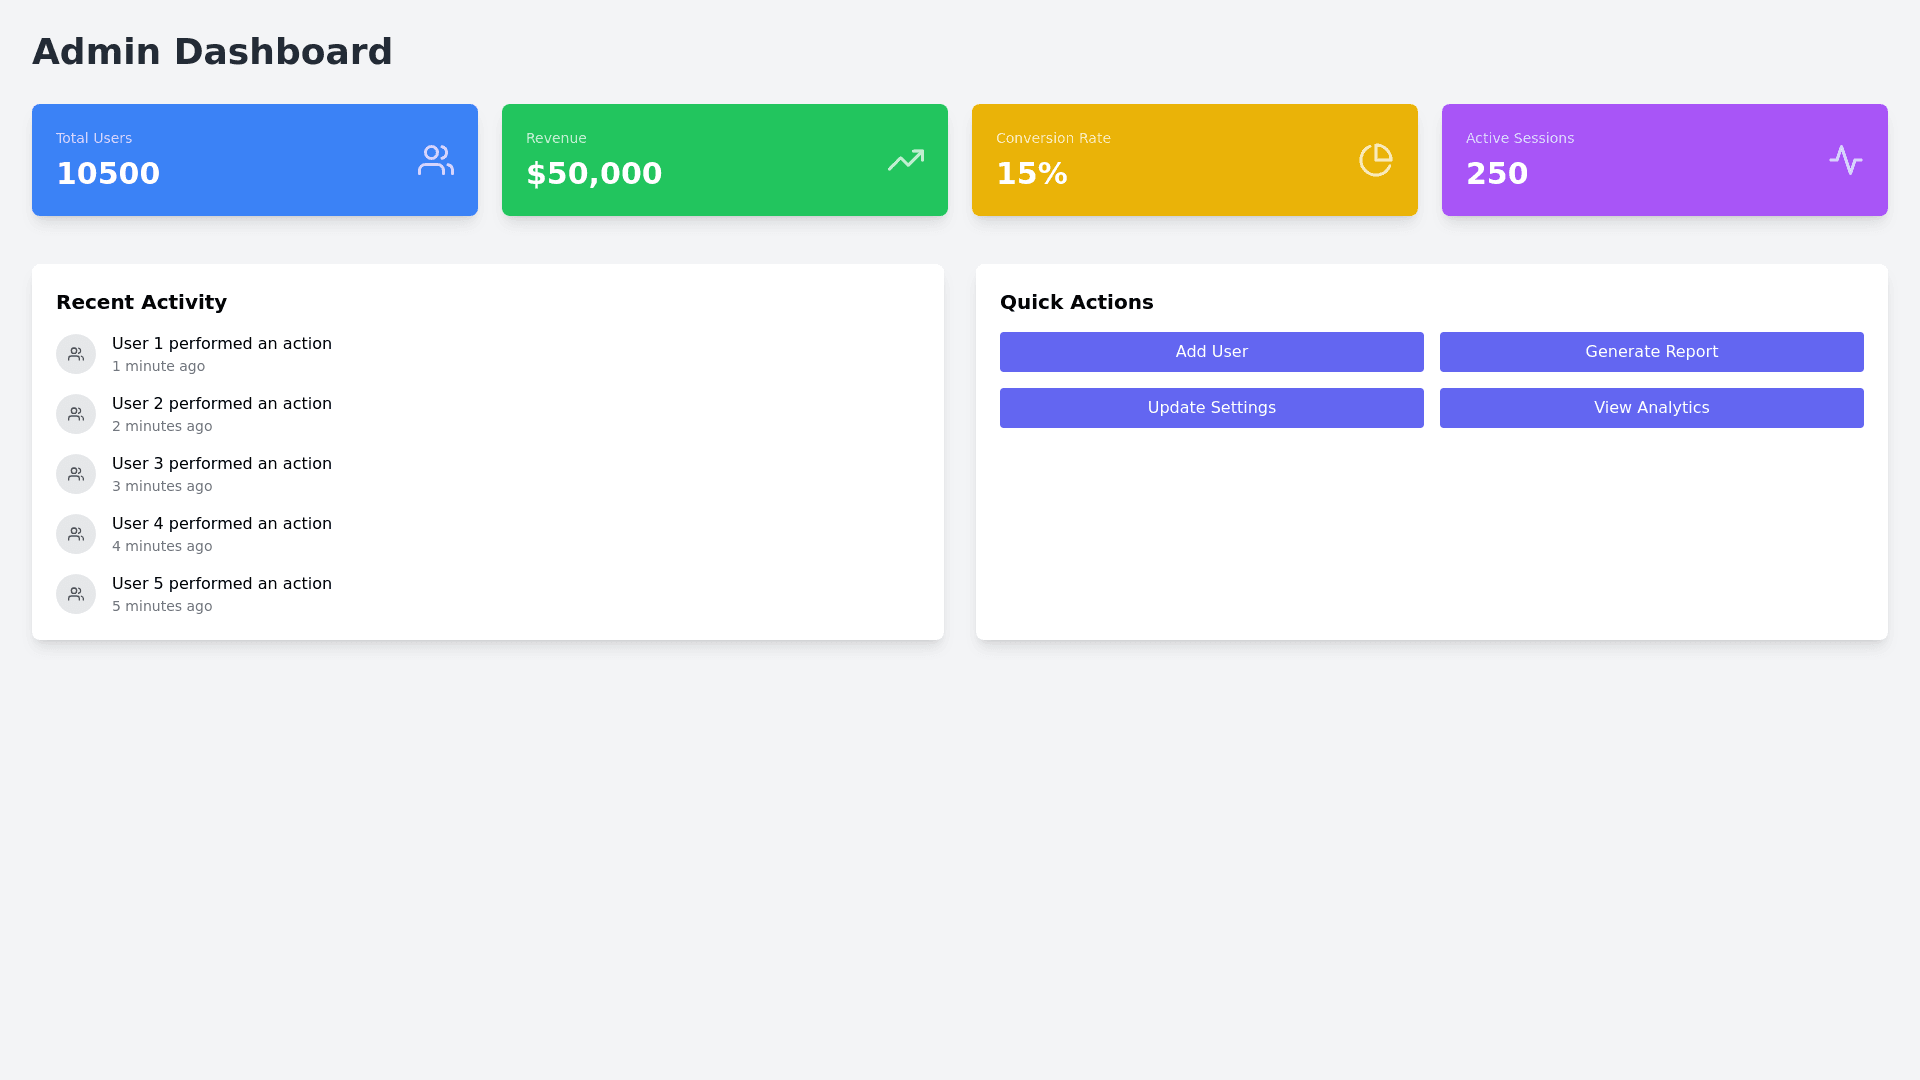The image size is (1920, 1080).
Task: Click the pie chart icon on Conversion Rate card
Action: click(x=1375, y=160)
